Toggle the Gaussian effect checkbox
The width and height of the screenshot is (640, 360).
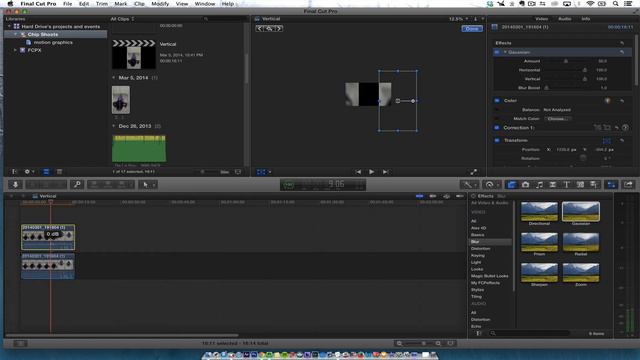pyautogui.click(x=497, y=52)
